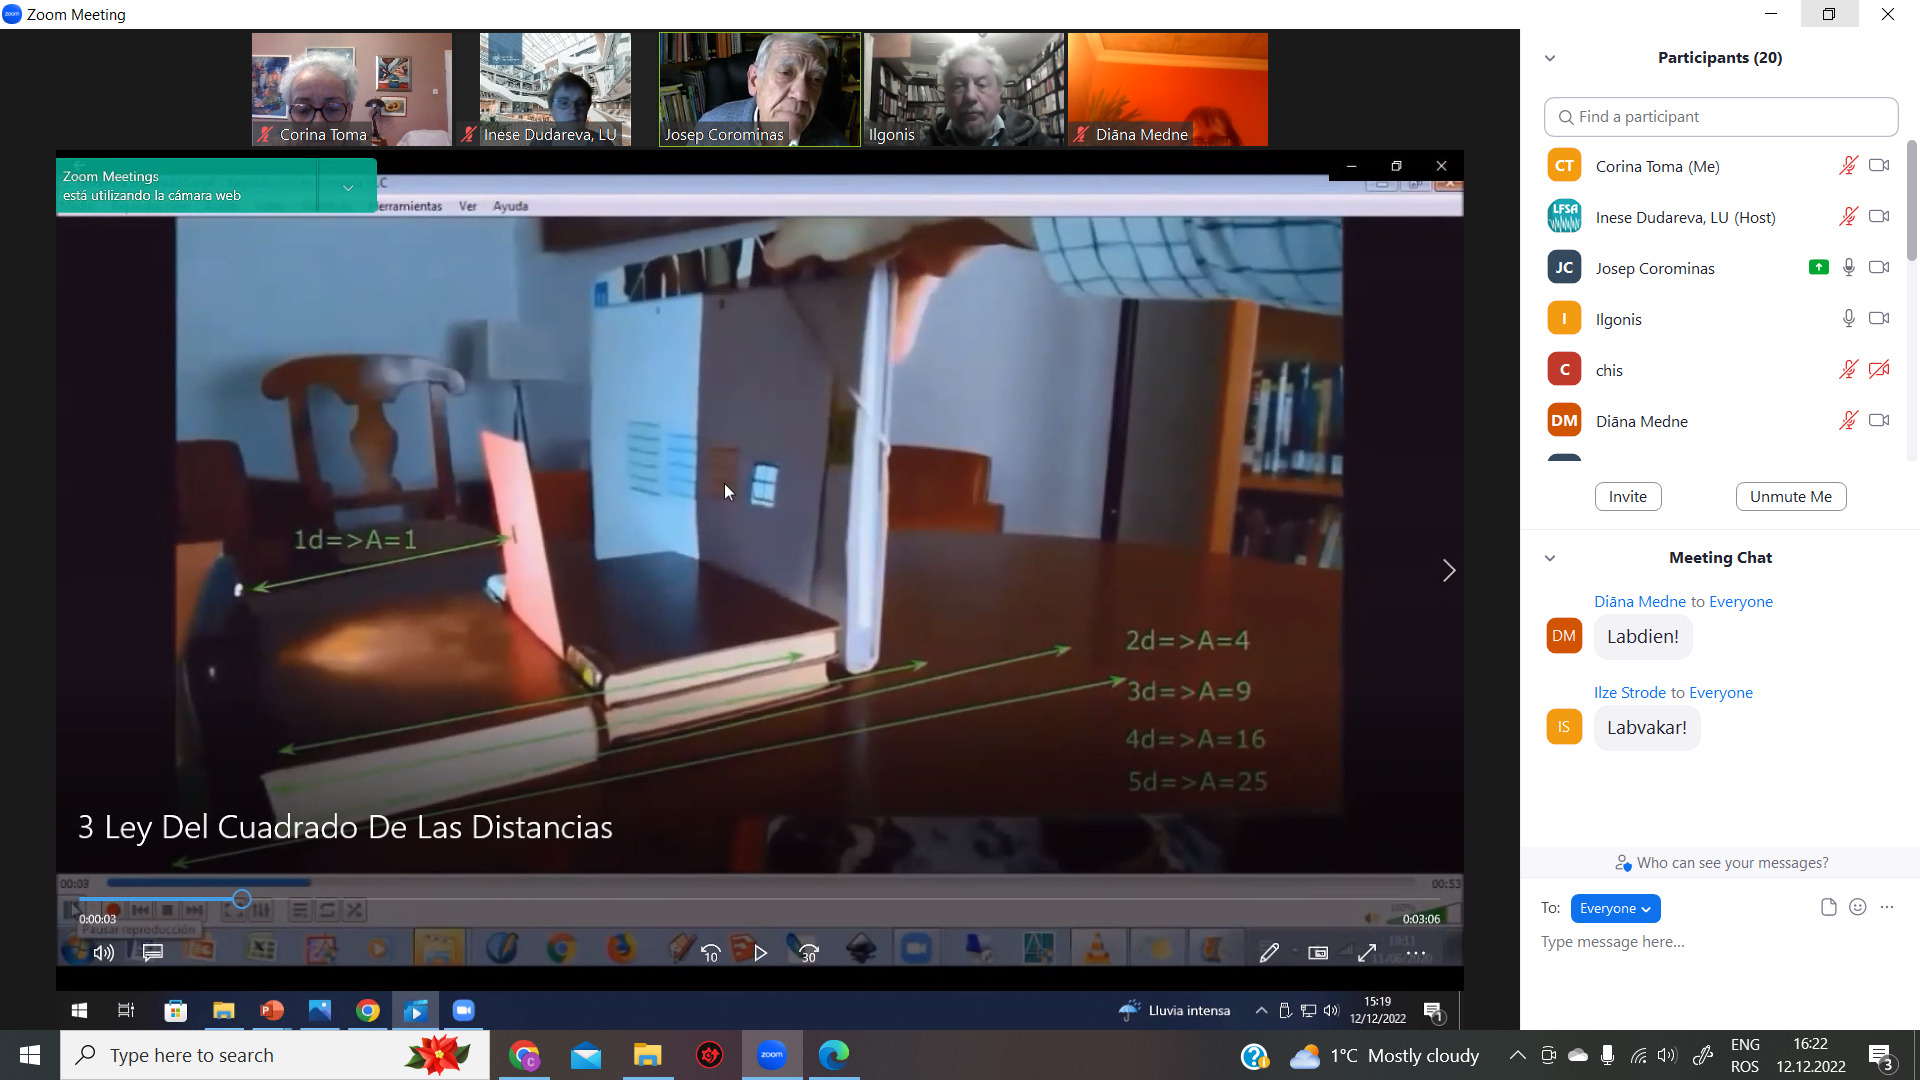
Task: Open Mail app from local taskbar
Action: tap(586, 1055)
